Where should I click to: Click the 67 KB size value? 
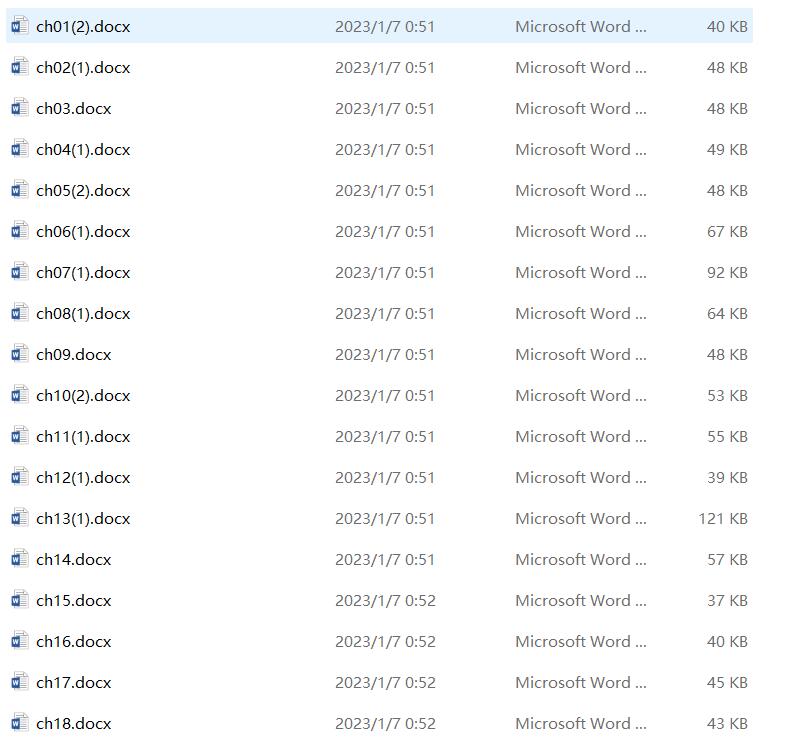pos(727,231)
